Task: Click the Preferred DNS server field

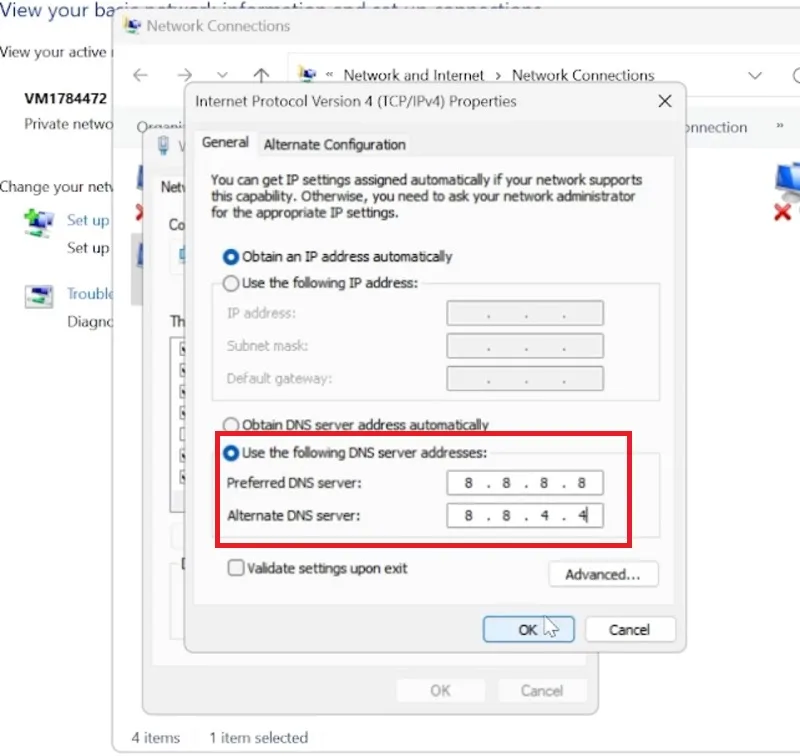Action: click(524, 483)
